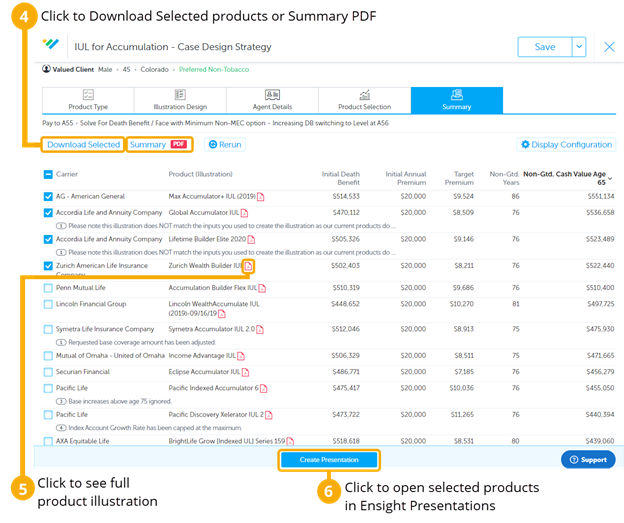Go to the Product Type tab

click(x=88, y=100)
